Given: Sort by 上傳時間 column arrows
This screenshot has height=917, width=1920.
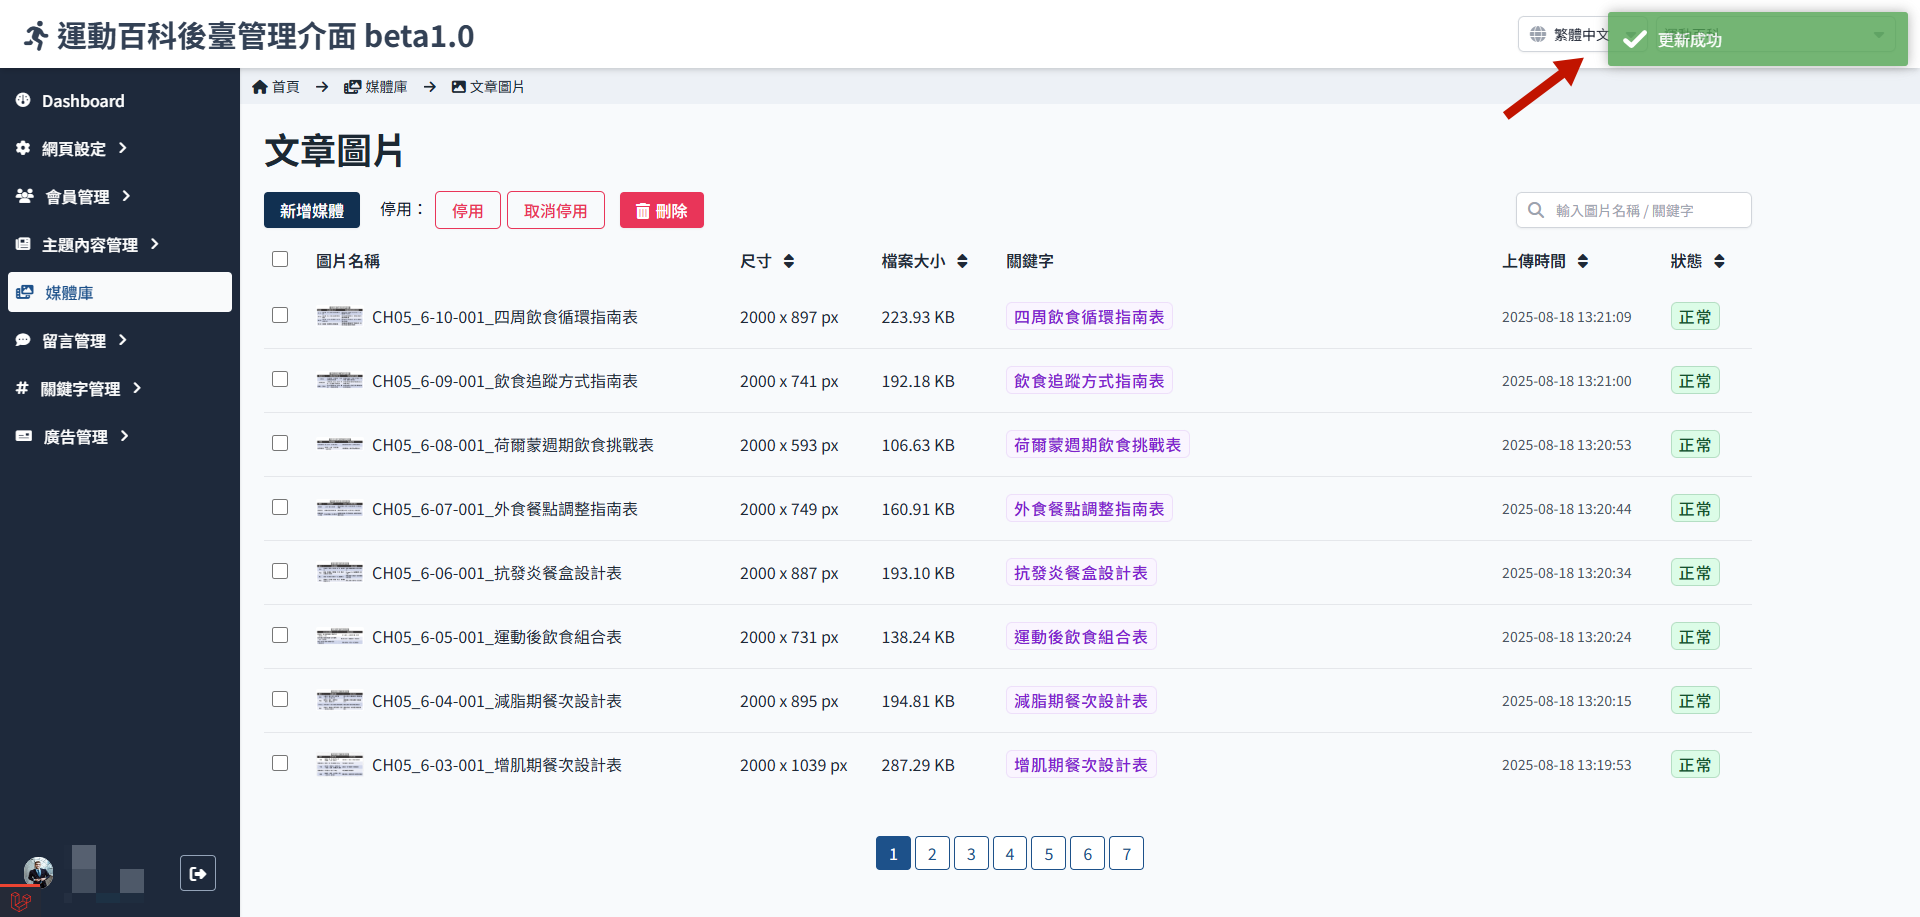Looking at the screenshot, I should [1583, 261].
